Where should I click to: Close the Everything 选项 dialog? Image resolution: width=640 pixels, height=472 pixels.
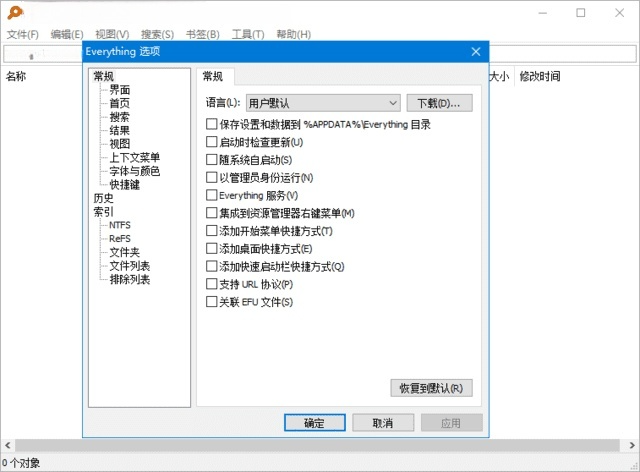[475, 52]
